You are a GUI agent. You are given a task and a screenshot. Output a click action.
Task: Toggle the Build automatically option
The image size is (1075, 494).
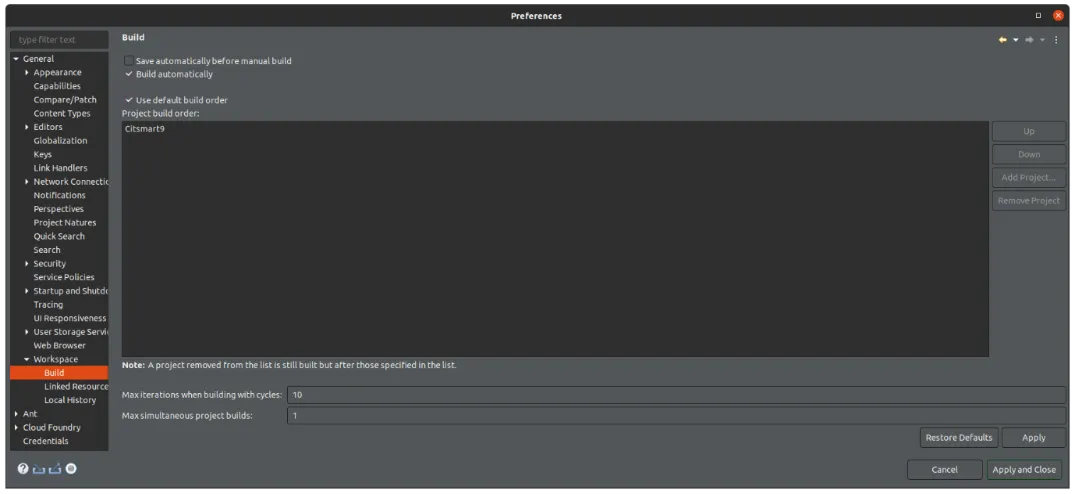point(129,74)
